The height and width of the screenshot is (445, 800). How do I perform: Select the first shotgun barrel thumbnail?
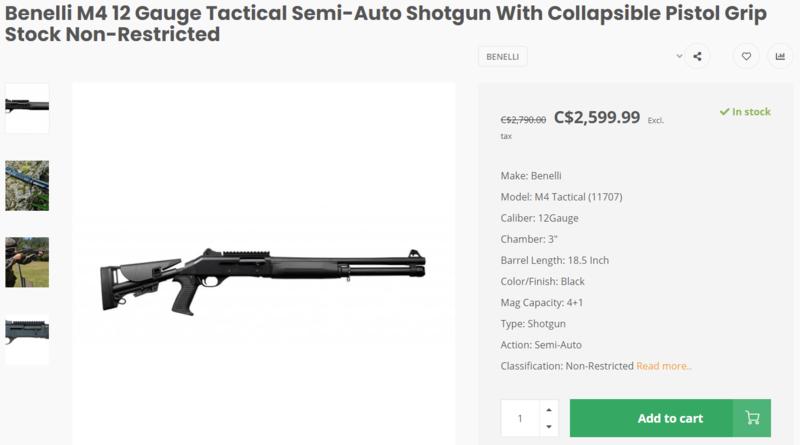27,107
